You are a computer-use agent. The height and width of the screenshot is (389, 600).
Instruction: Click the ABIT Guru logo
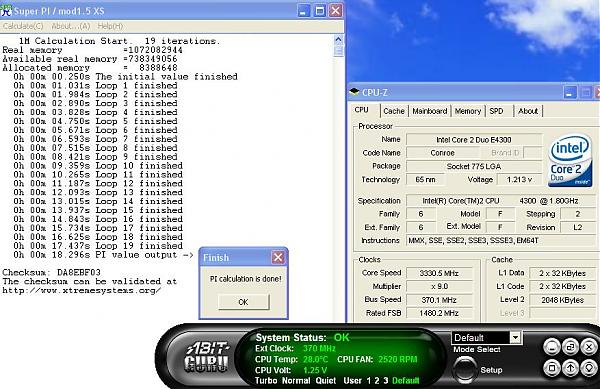(207, 358)
